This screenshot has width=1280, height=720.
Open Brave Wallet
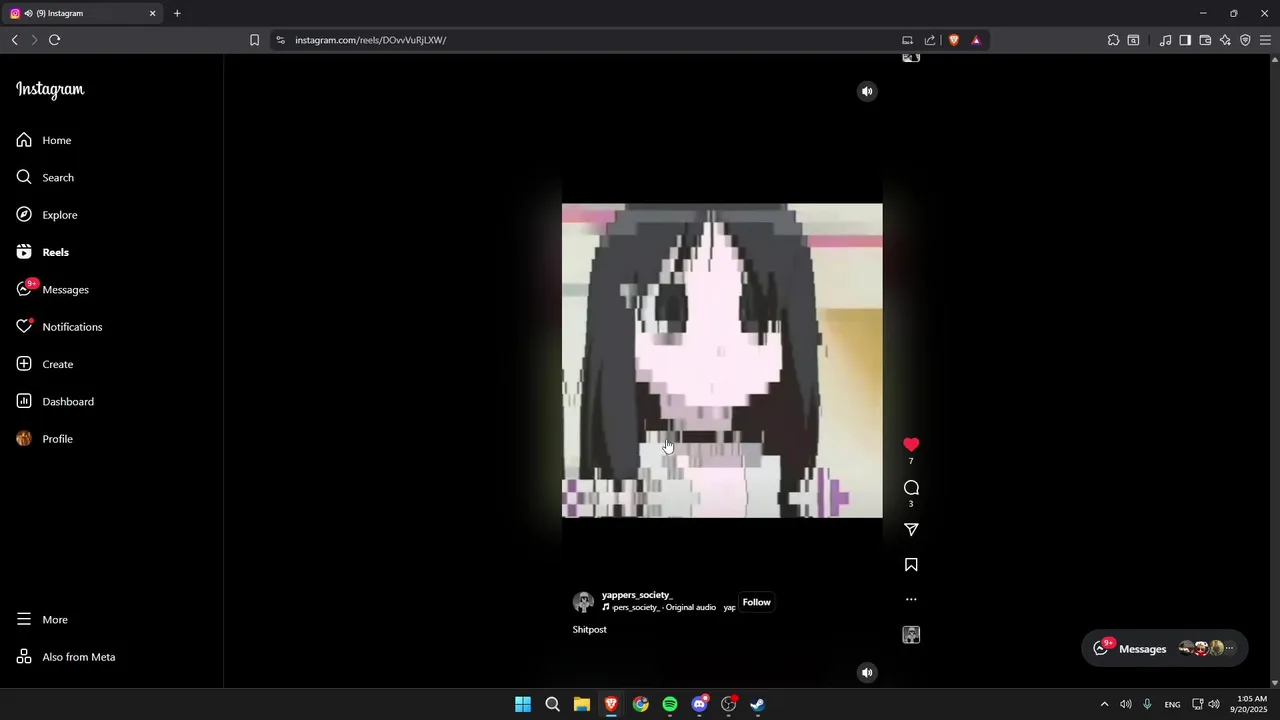(1205, 40)
